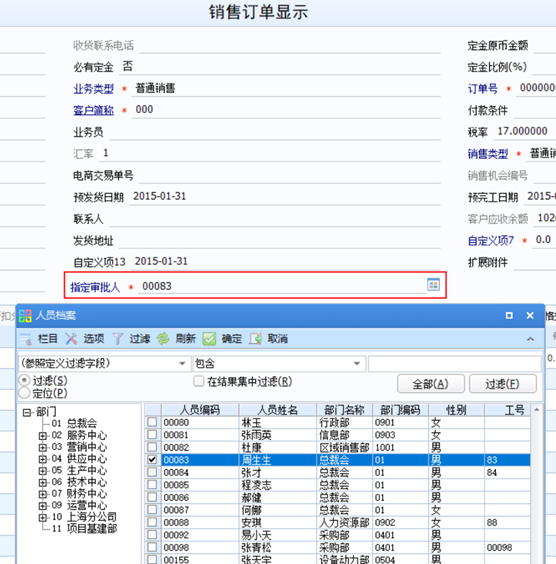556x564 pixels.
Task: Enable 在结果集中过滤(R) checkbox
Action: tap(199, 381)
